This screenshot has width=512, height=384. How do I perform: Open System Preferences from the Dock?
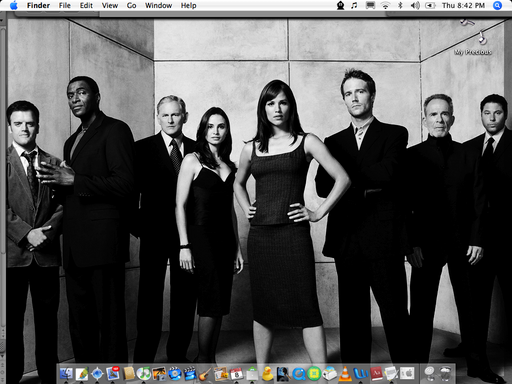click(x=407, y=373)
